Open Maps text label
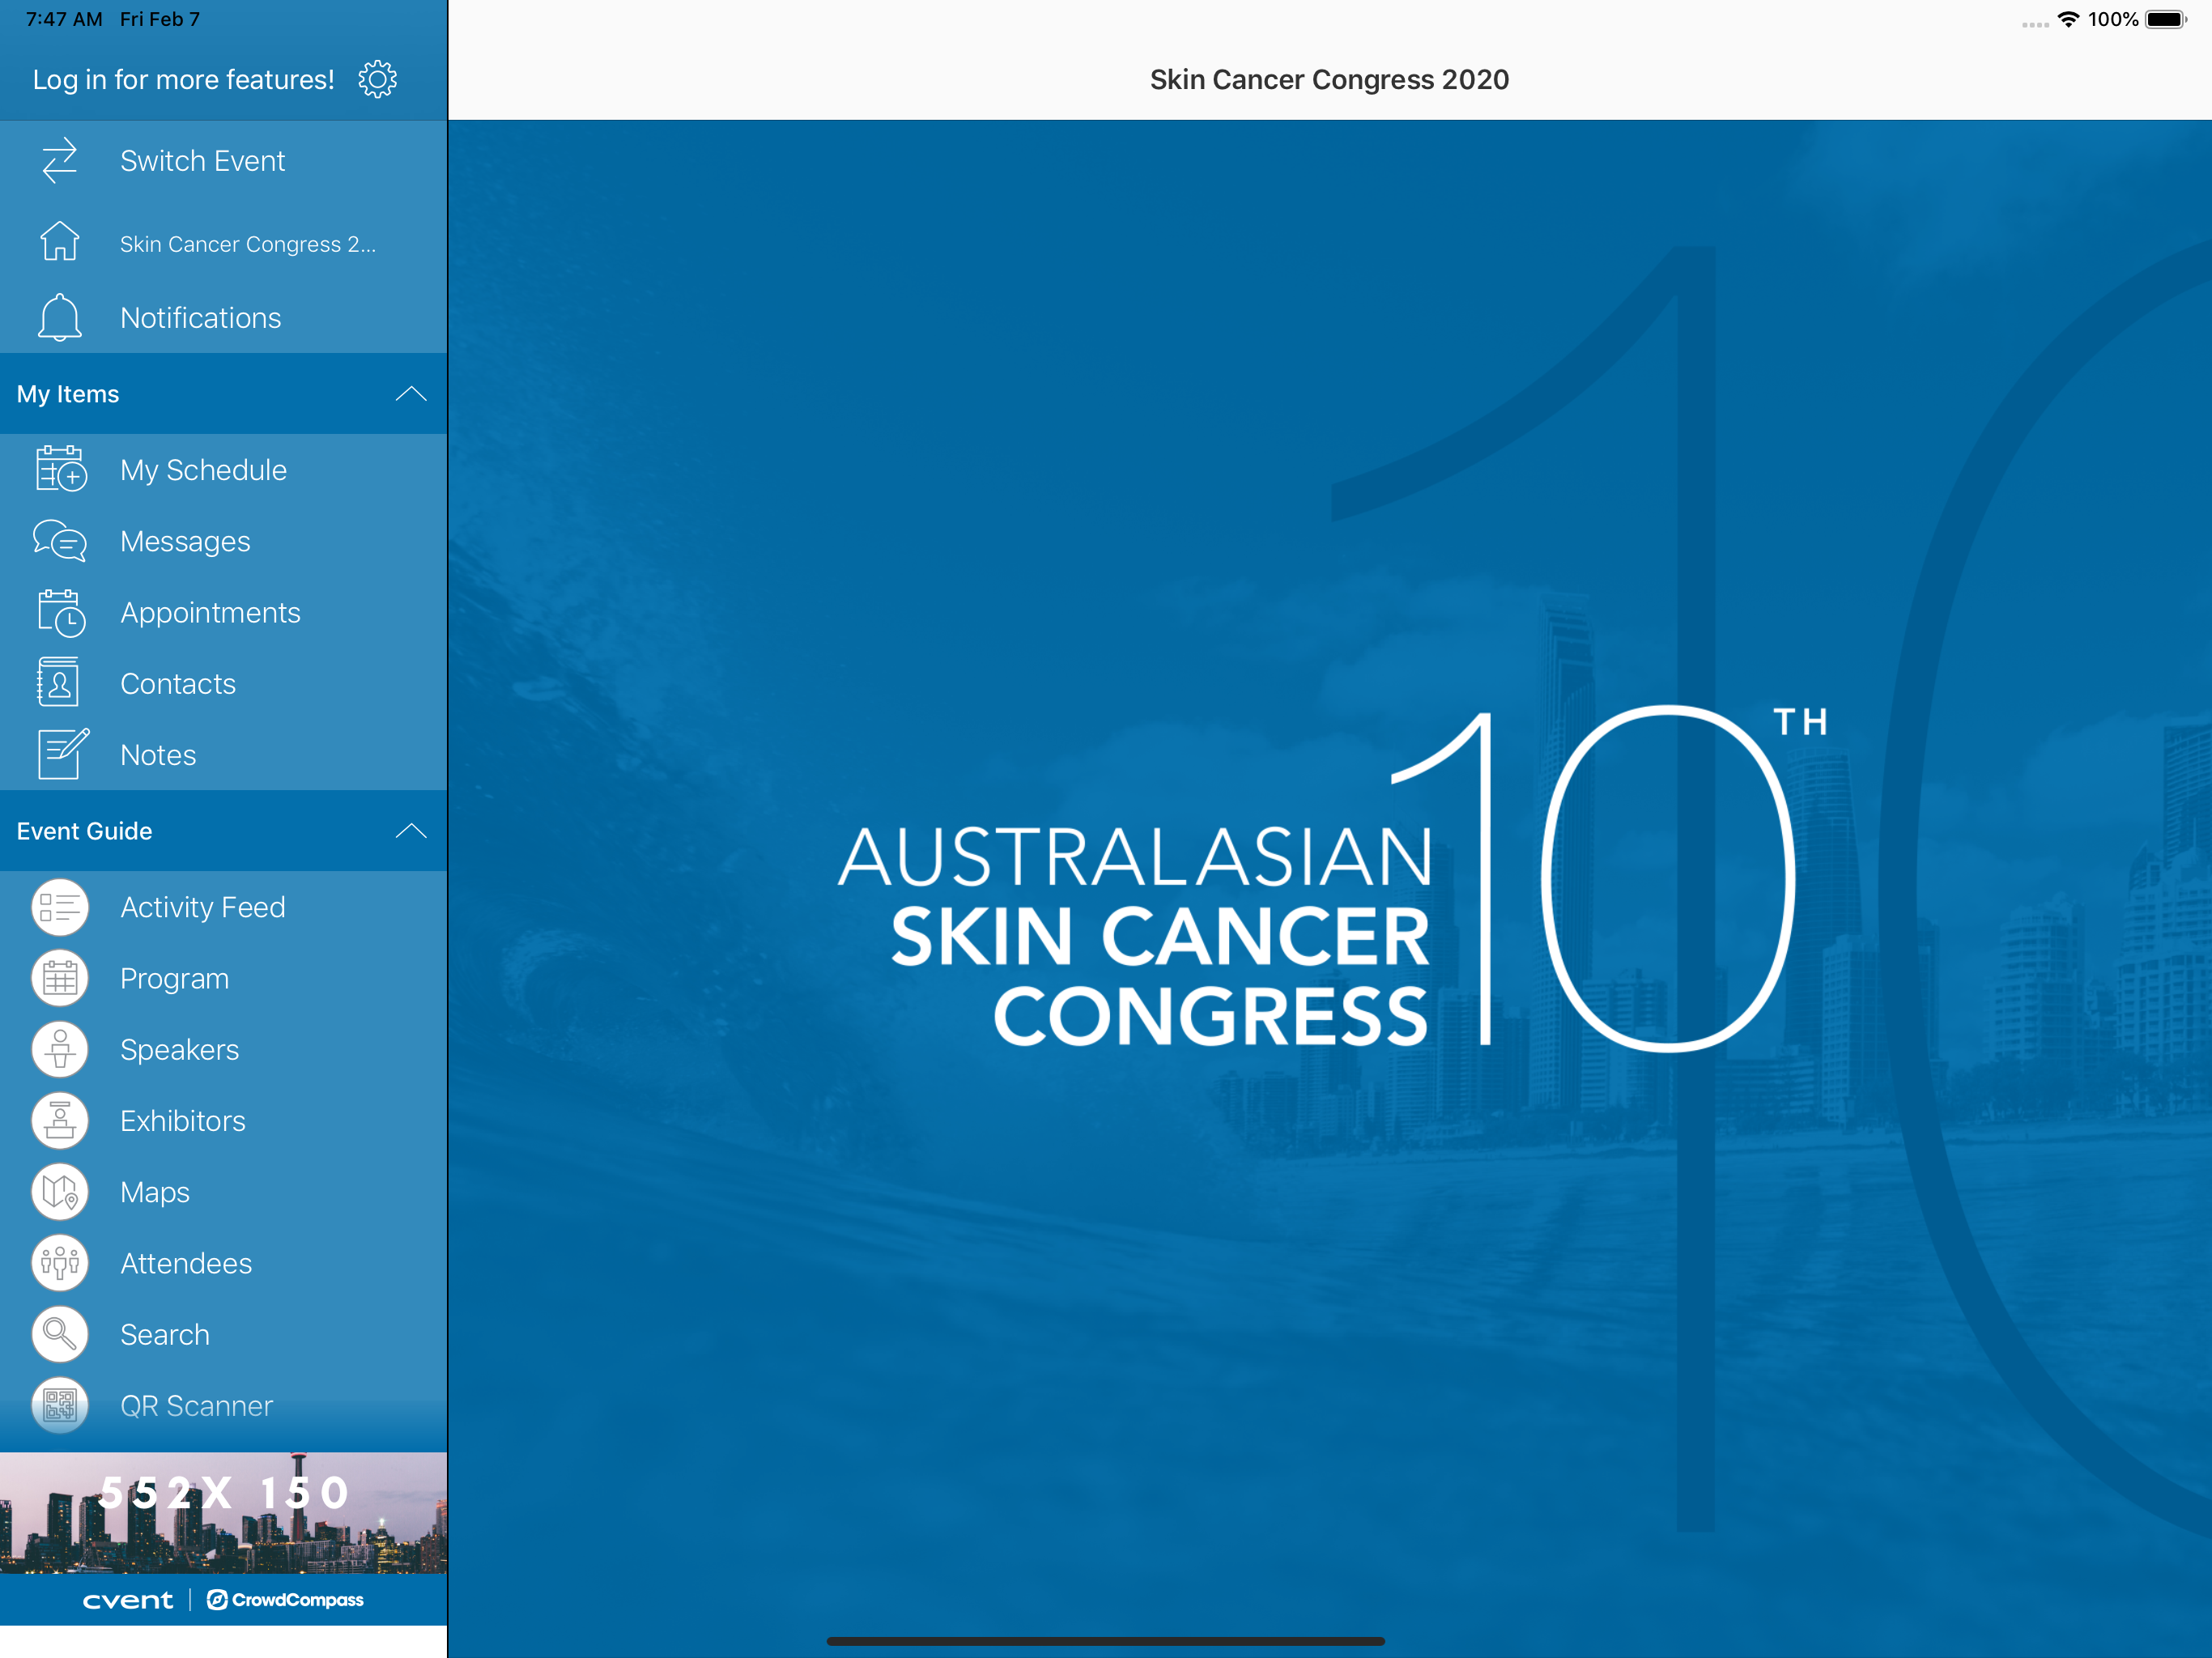 pos(155,1192)
